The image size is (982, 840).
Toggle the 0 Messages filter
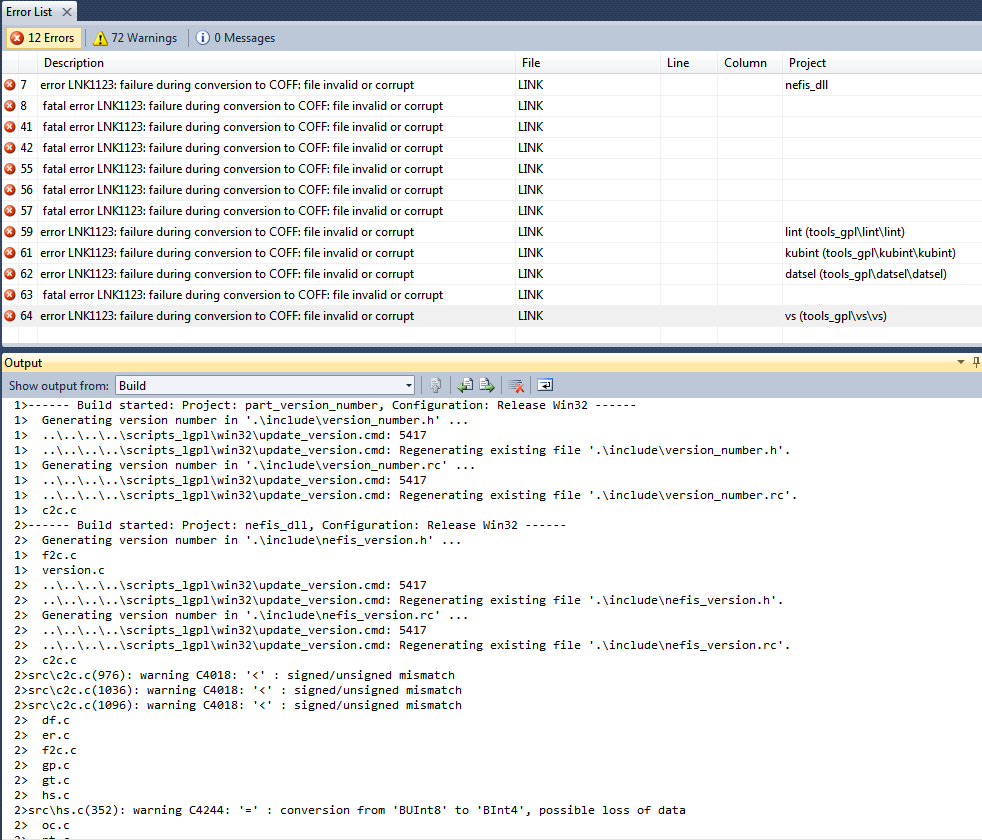[235, 38]
